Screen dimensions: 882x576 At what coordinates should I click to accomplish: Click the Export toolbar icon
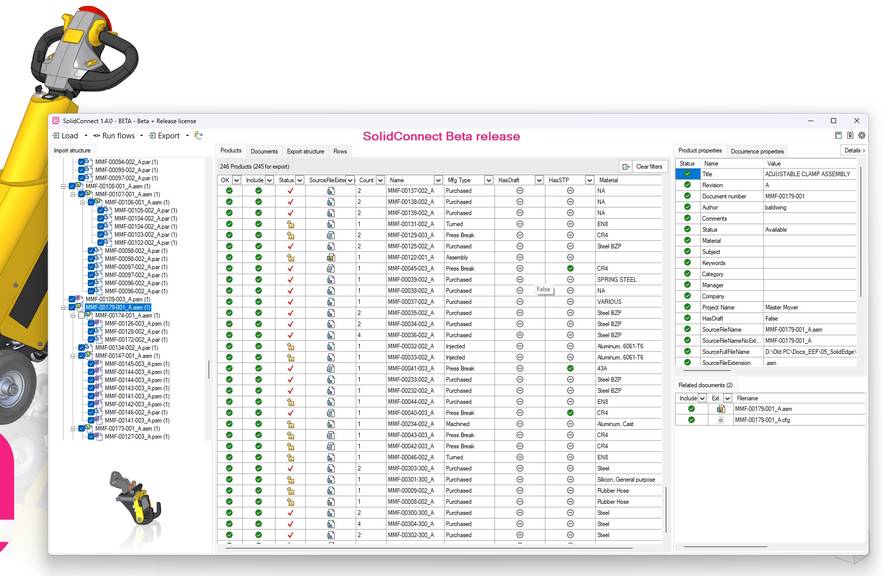[x=153, y=135]
